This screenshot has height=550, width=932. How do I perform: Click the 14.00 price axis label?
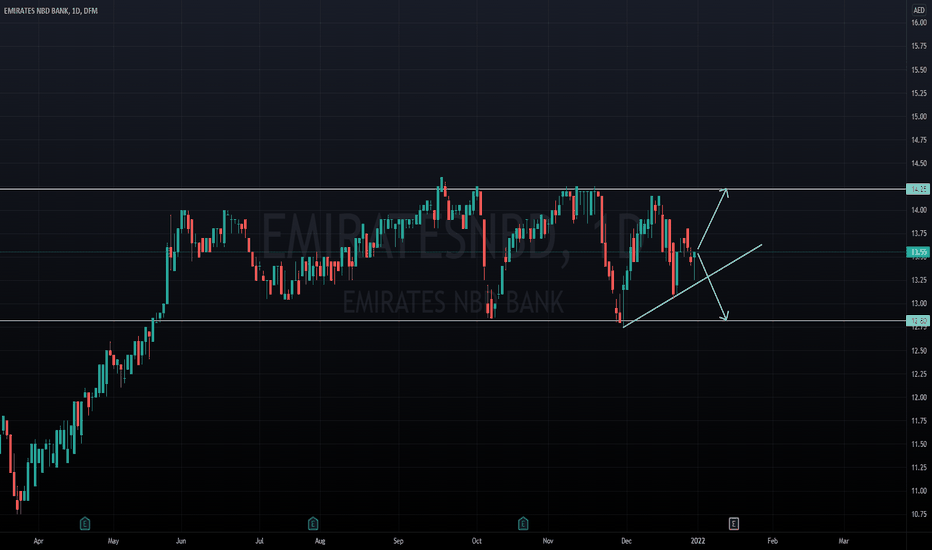919,210
